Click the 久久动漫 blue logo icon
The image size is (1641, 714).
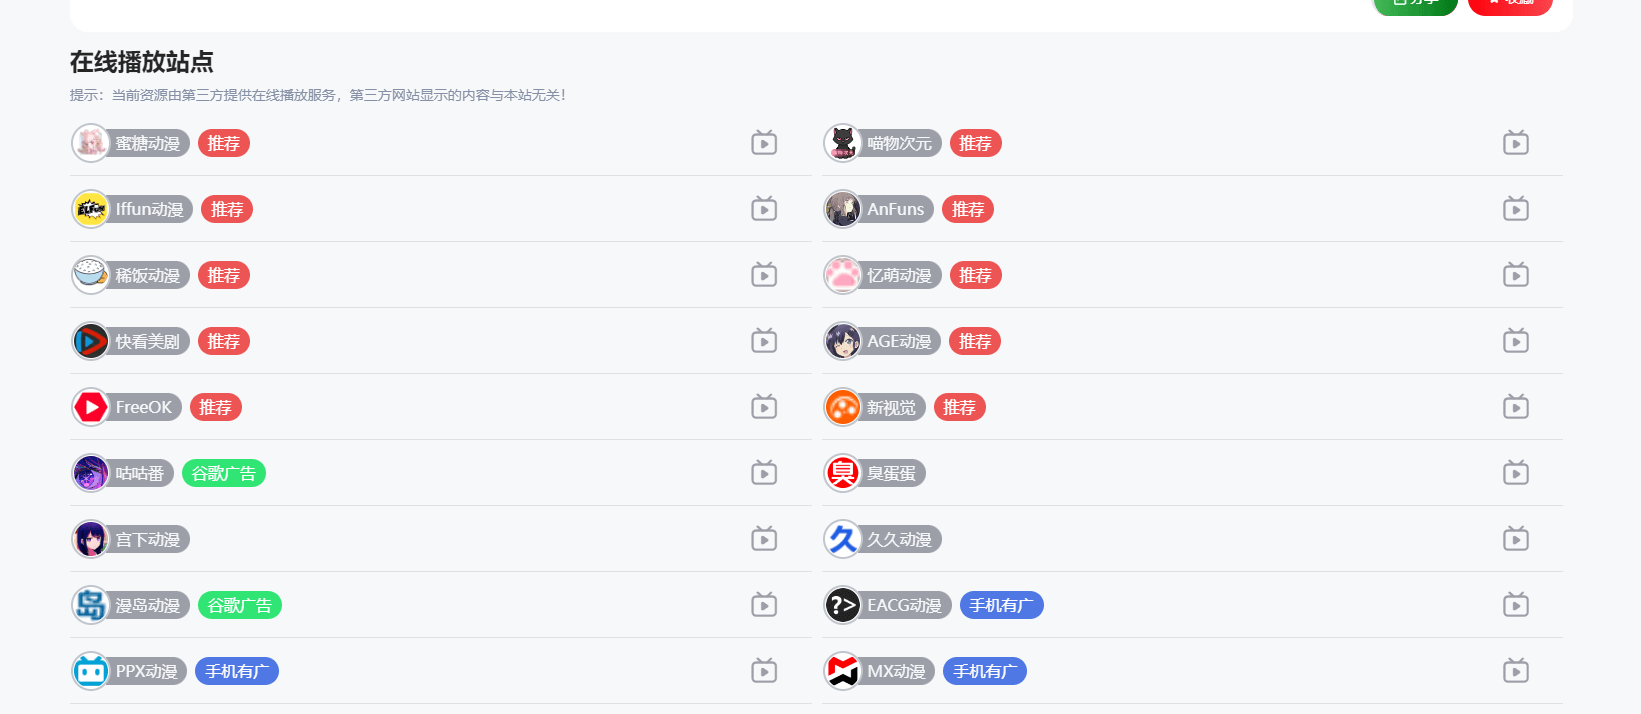tap(843, 539)
